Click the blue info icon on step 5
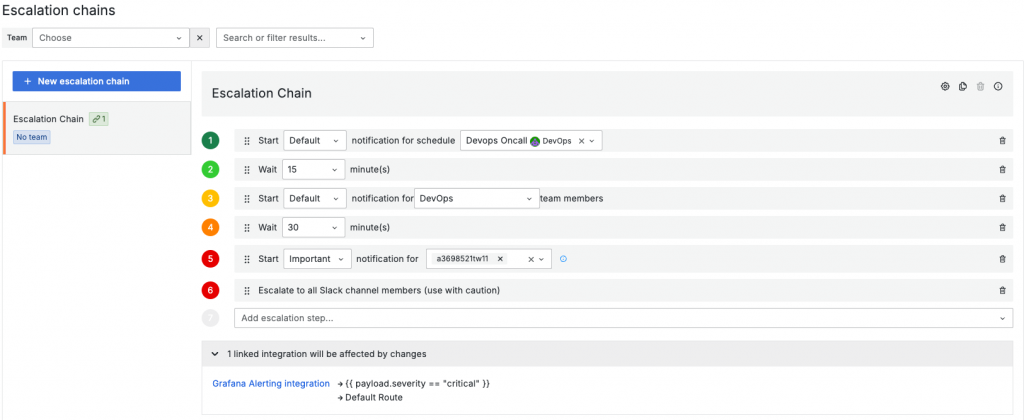Viewport: 1024px width, 420px height. [563, 259]
